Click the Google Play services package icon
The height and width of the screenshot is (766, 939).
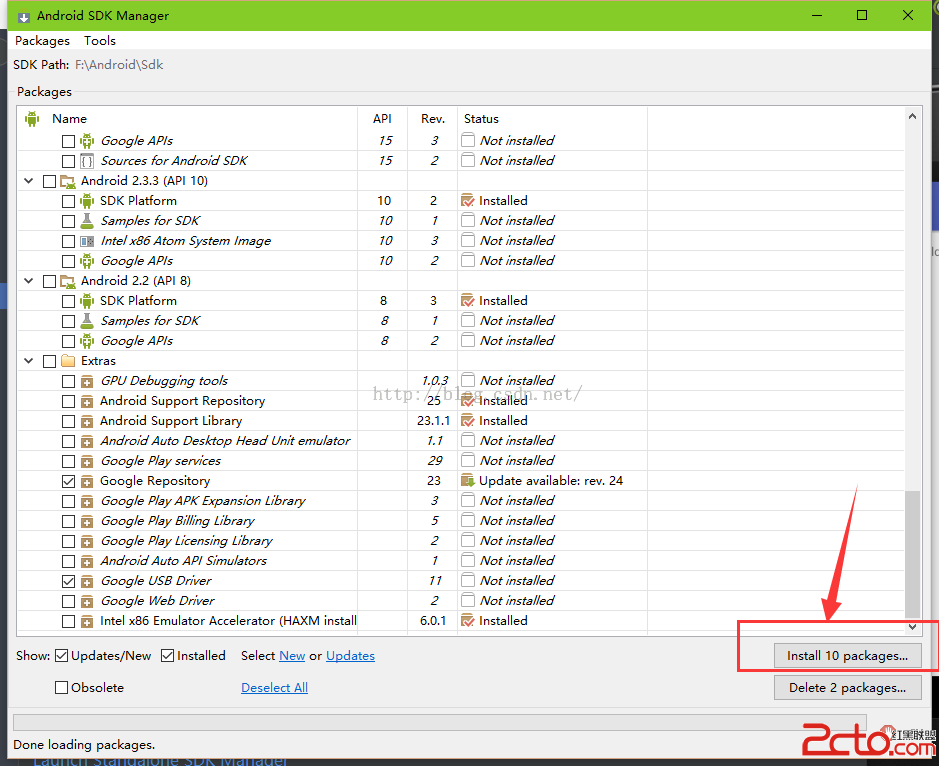(x=87, y=461)
